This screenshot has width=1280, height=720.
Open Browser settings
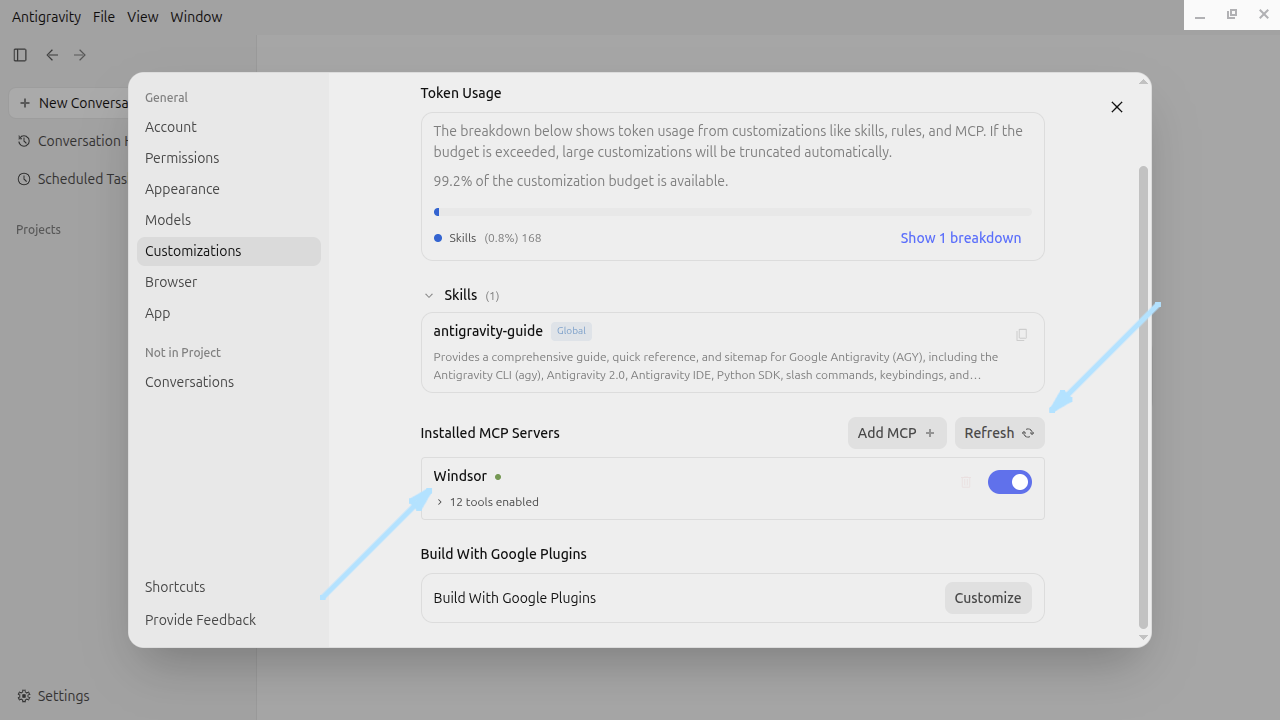coord(229,282)
